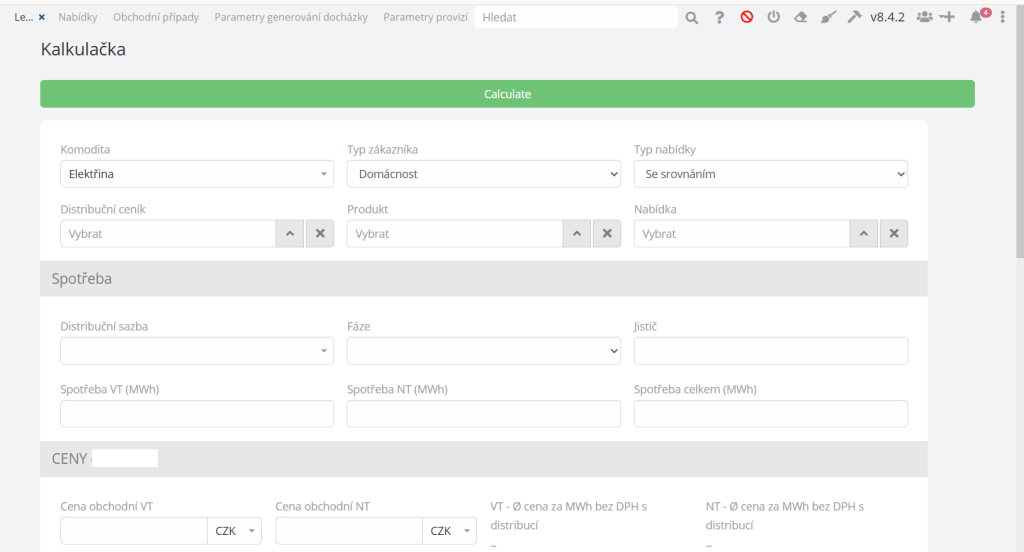Click the search magnifier icon

tap(691, 17)
